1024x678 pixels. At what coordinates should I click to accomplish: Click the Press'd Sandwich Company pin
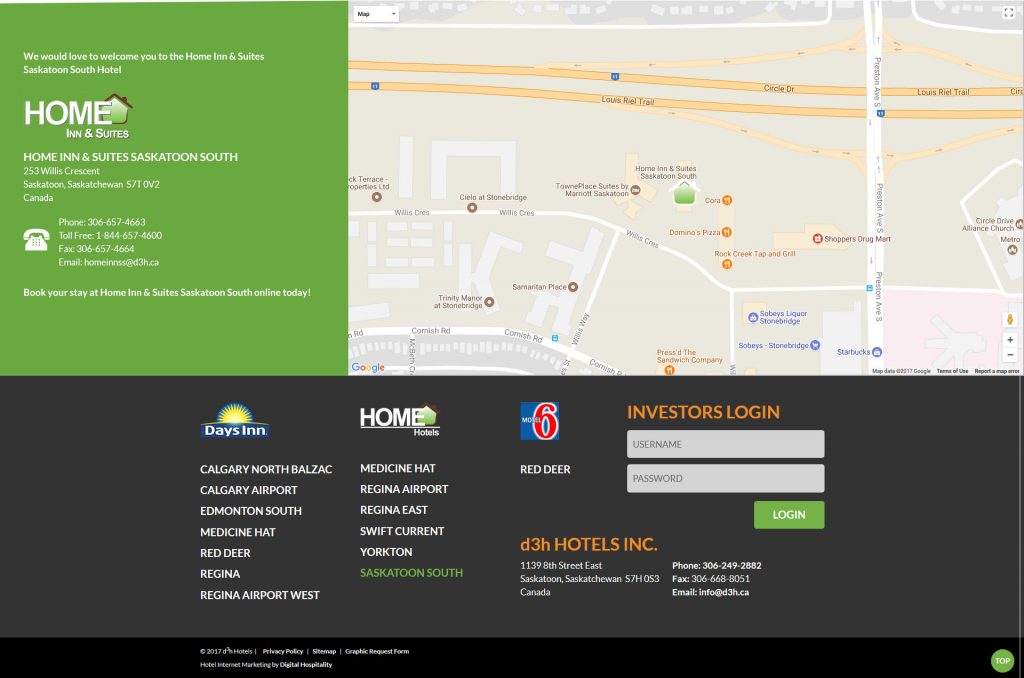click(669, 370)
